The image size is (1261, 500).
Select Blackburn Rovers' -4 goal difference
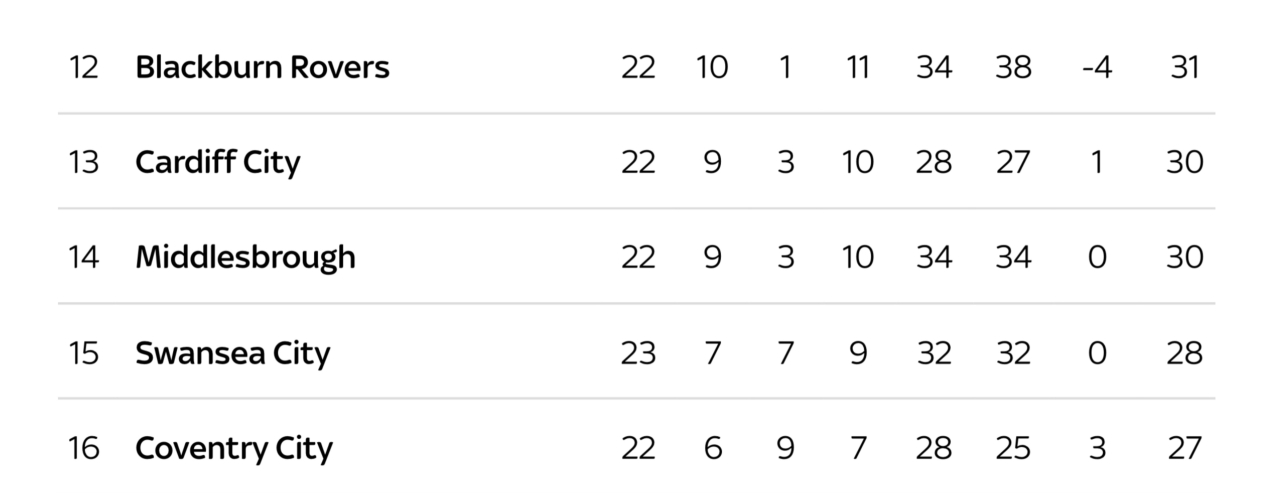1096,68
